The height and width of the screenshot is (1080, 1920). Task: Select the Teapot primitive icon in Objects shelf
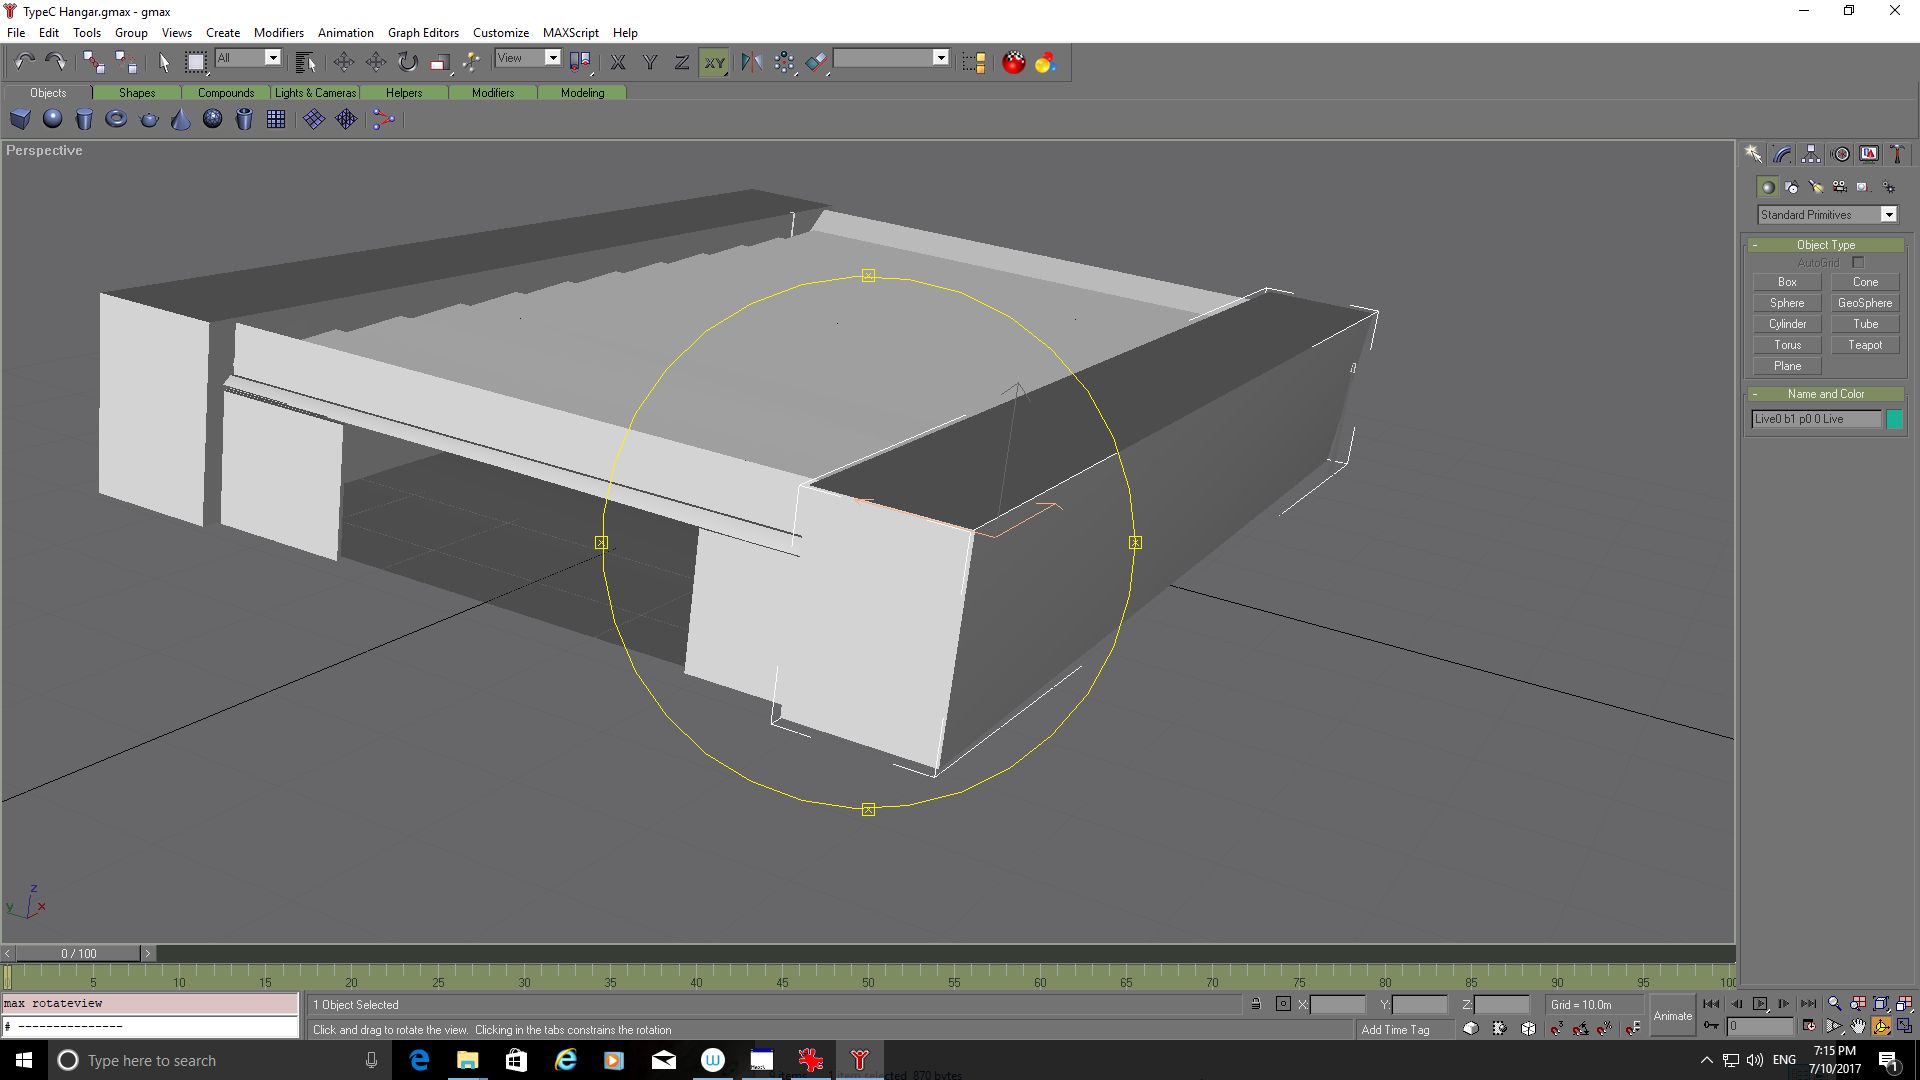149,119
